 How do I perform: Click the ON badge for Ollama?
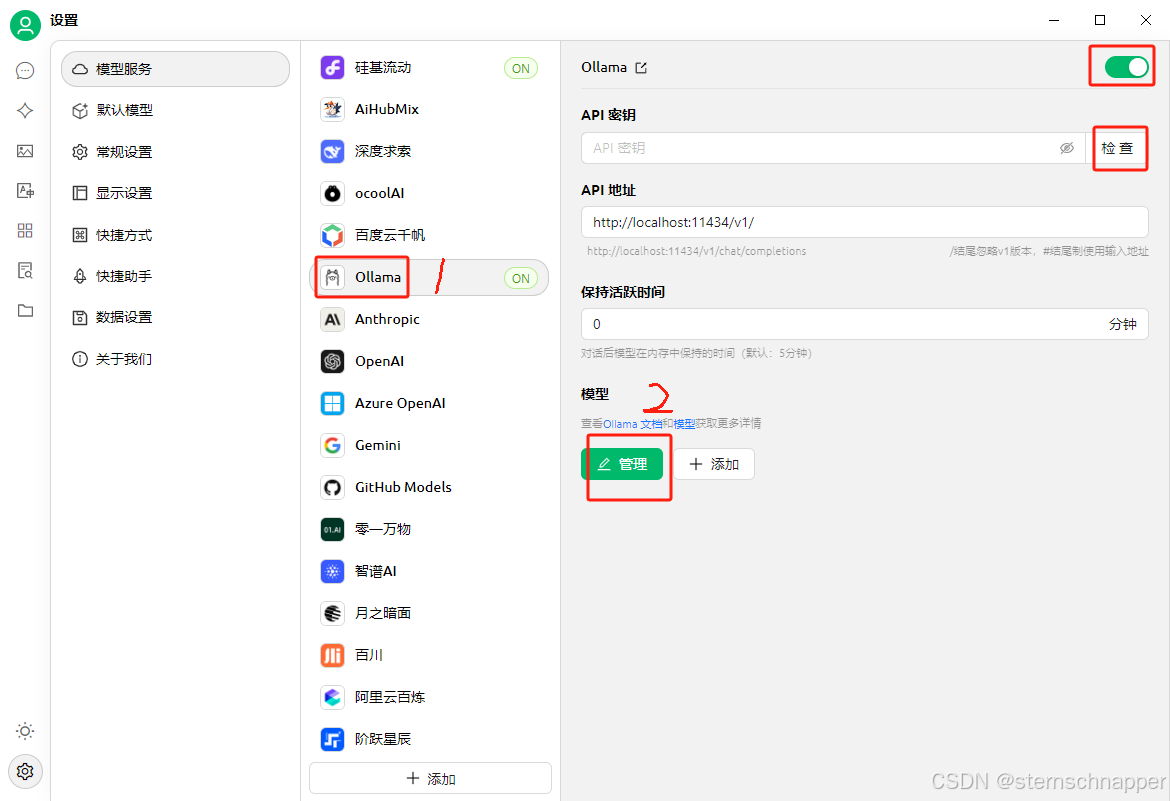click(521, 278)
